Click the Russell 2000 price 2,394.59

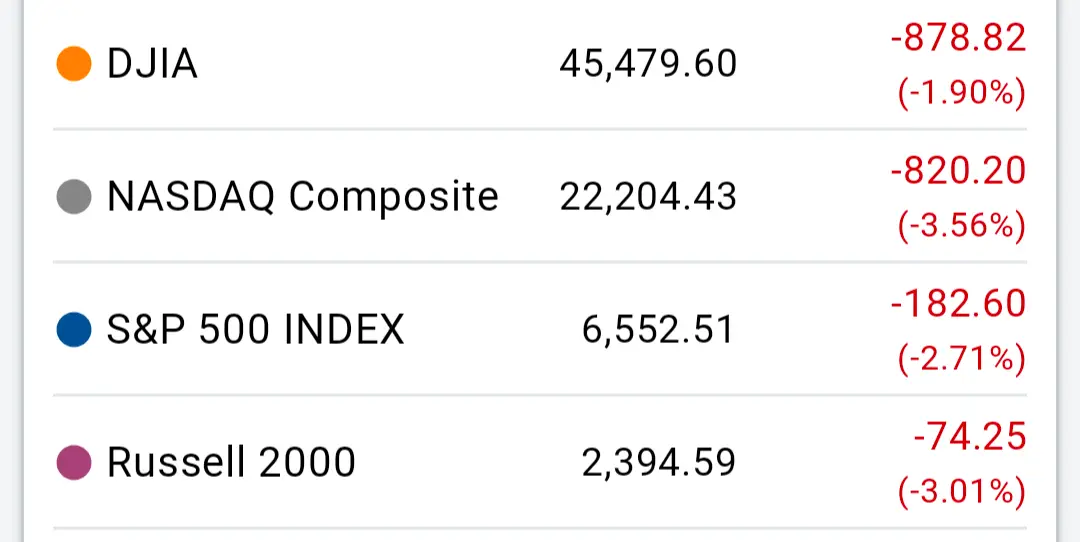point(658,462)
